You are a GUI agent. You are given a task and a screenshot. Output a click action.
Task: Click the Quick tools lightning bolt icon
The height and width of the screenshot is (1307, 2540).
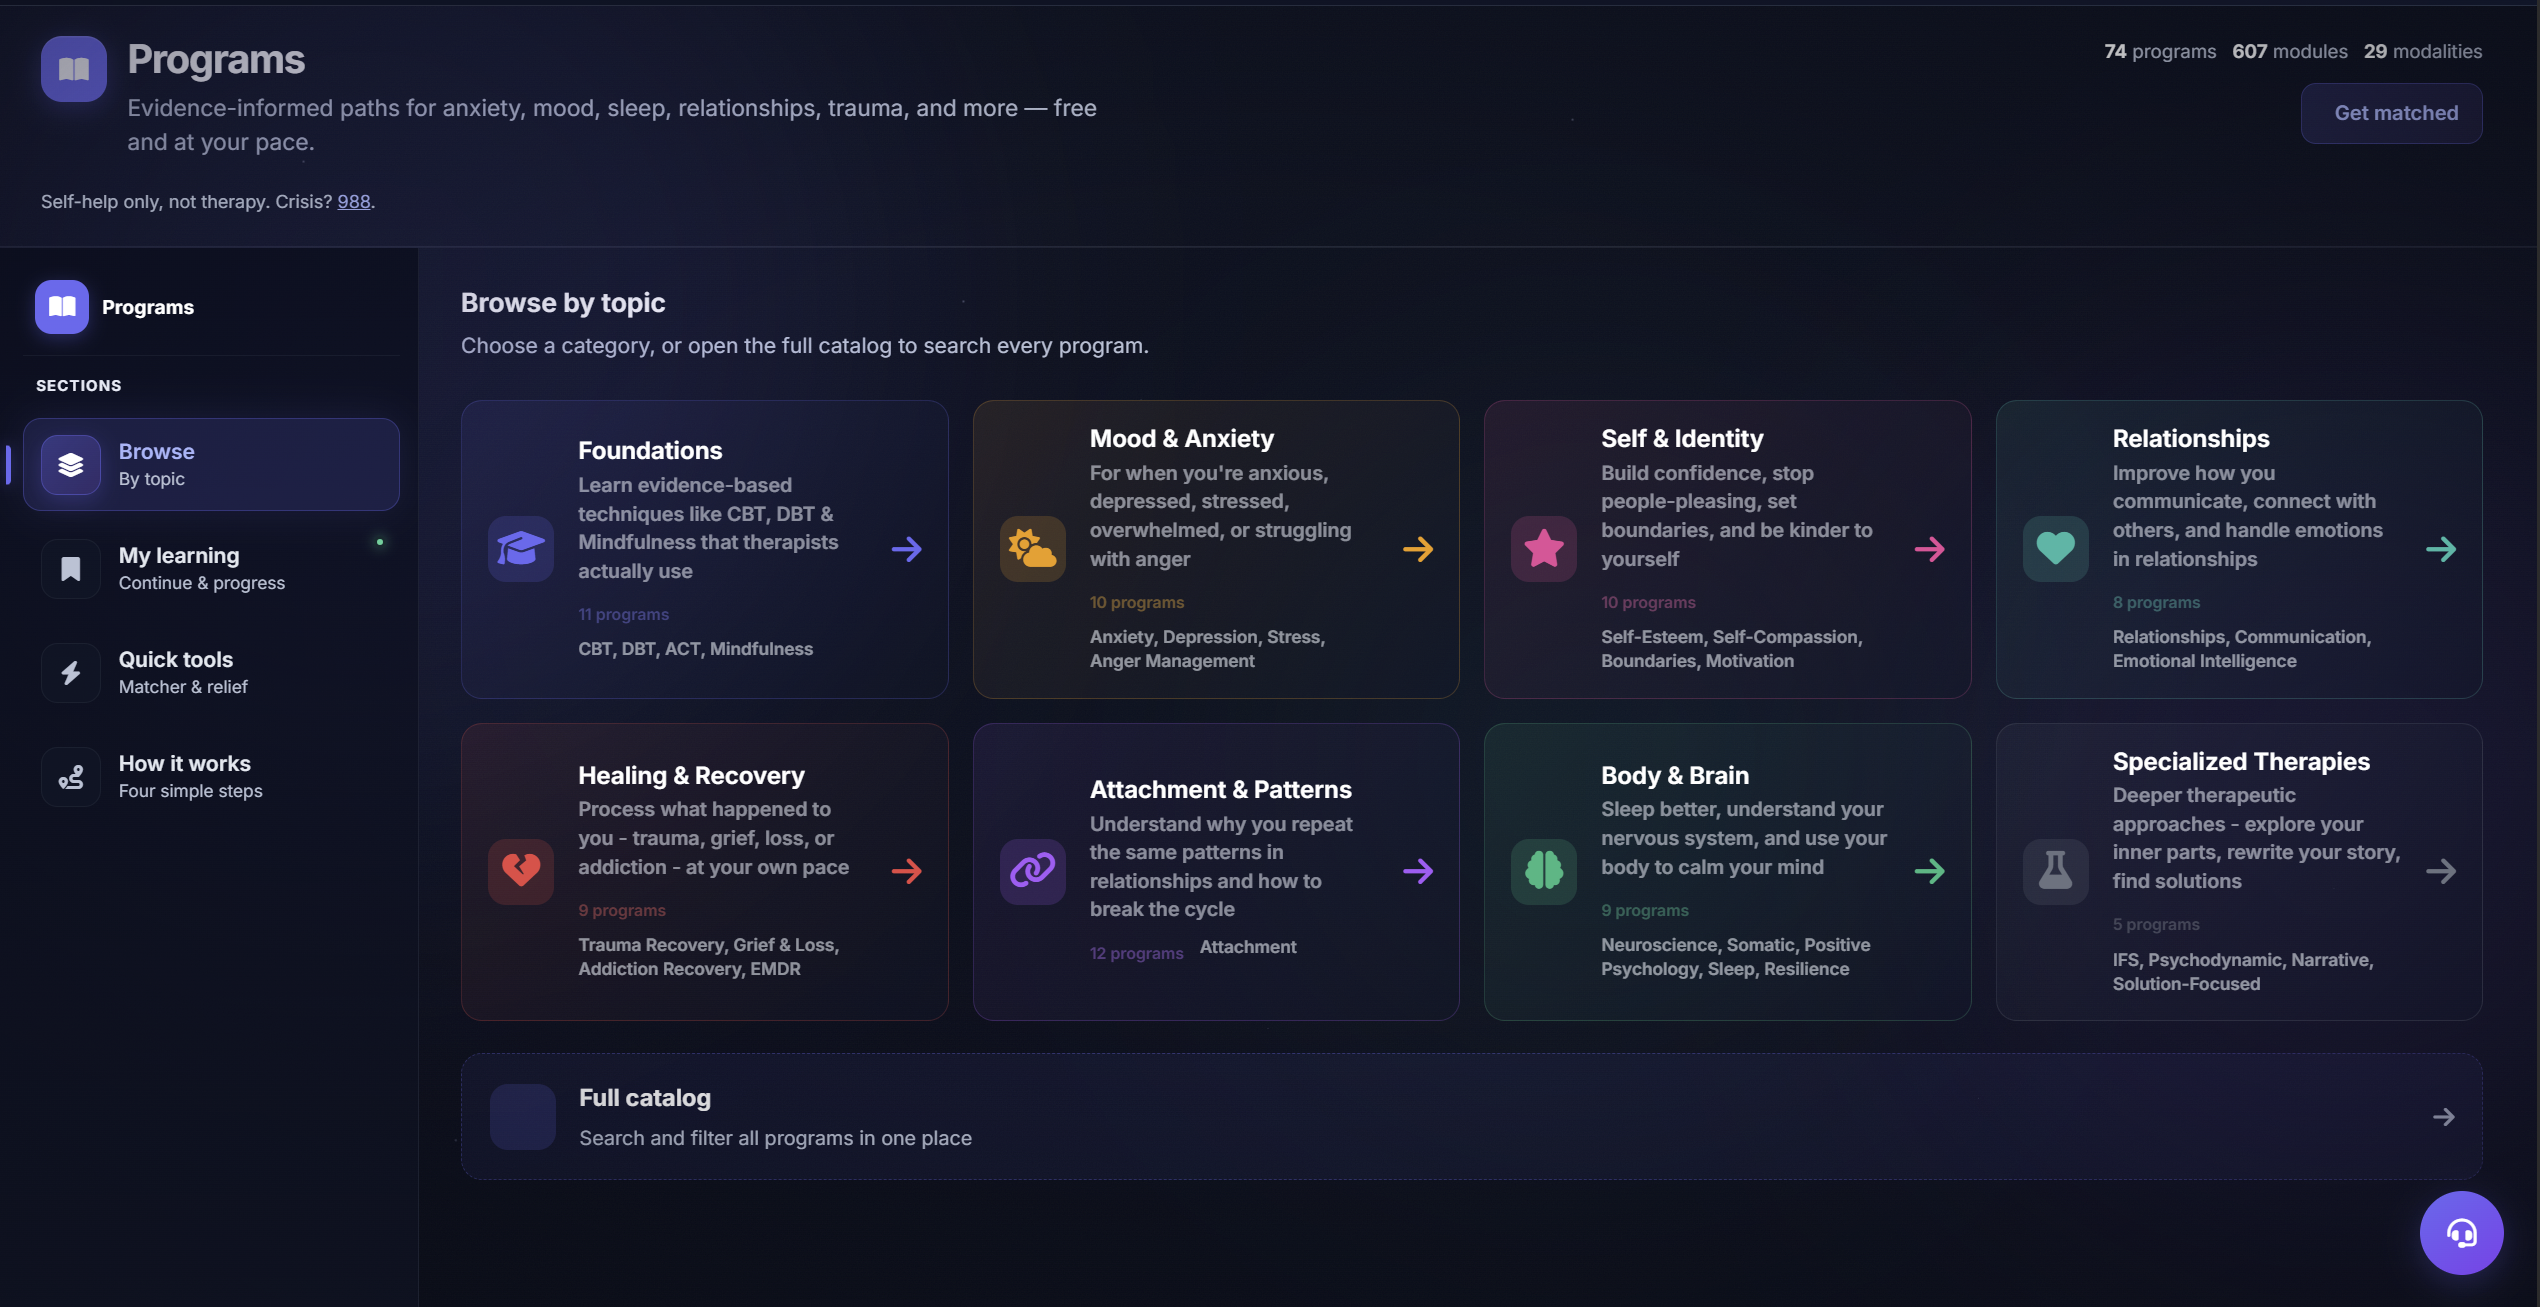coord(71,673)
